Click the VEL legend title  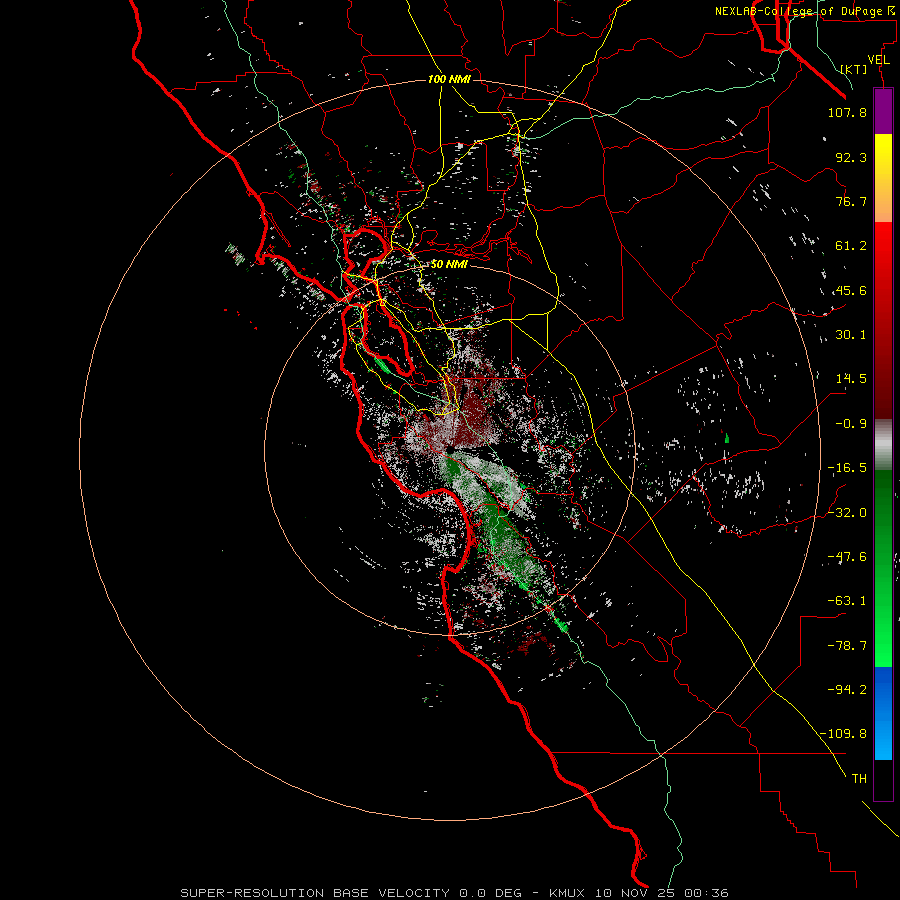[878, 60]
